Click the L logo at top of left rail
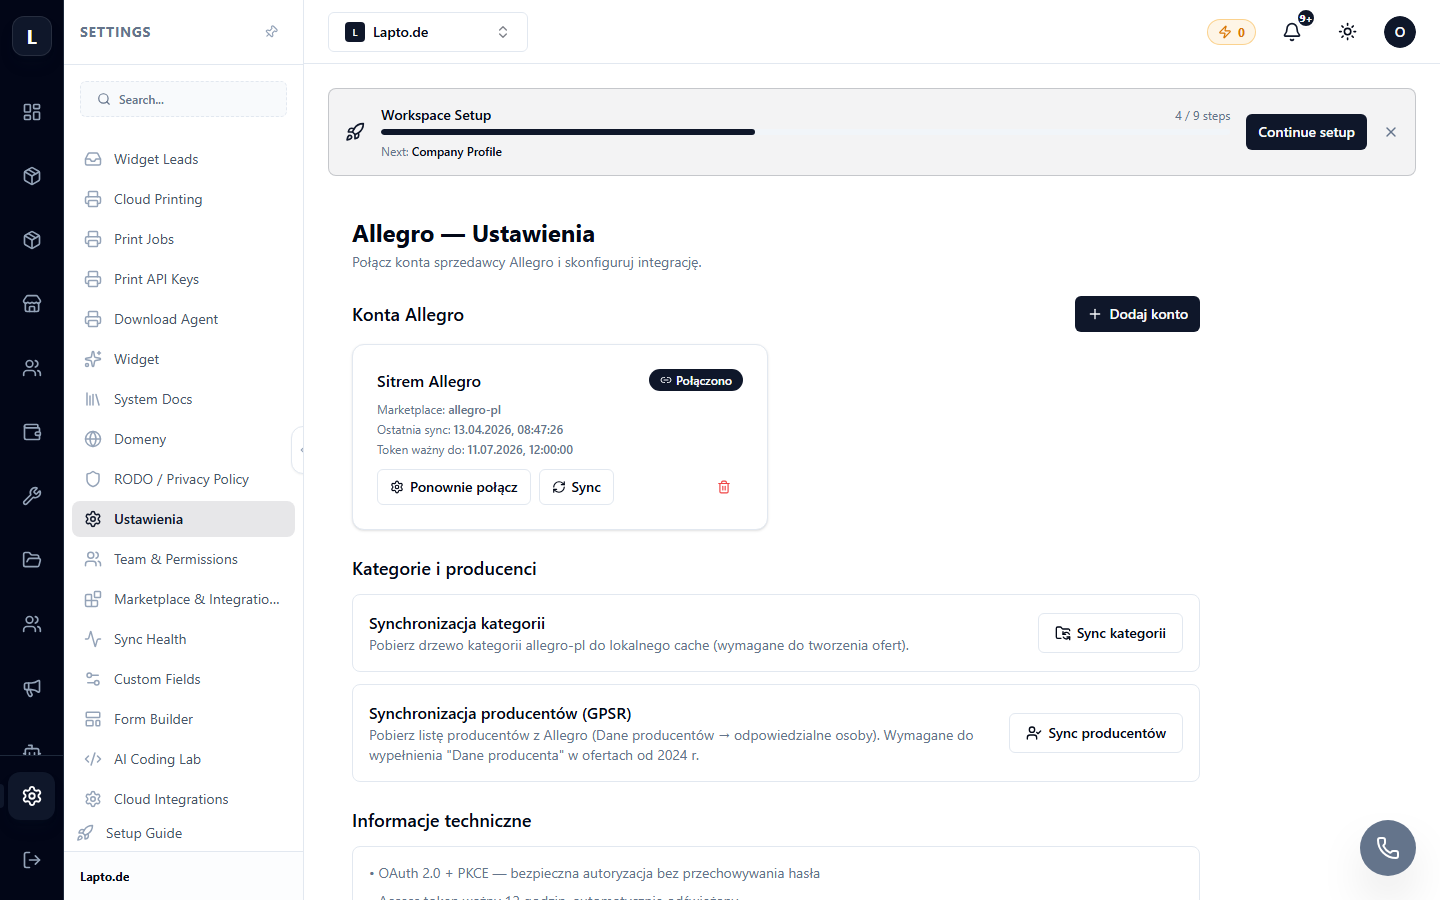The height and width of the screenshot is (900, 1440). [32, 37]
